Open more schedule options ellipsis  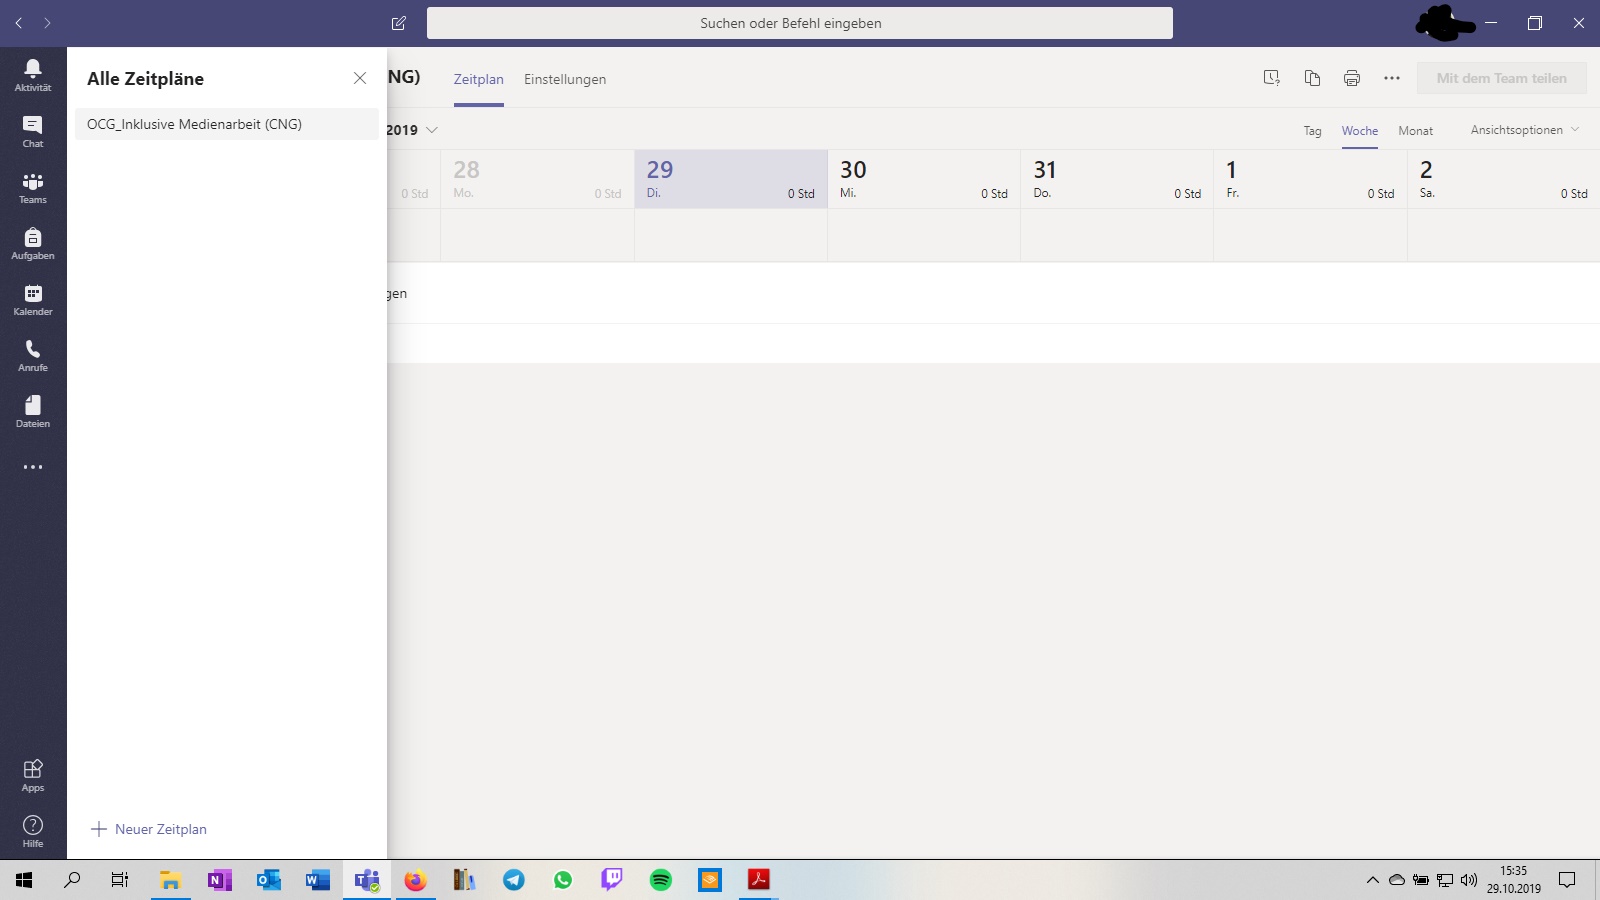(x=1392, y=78)
